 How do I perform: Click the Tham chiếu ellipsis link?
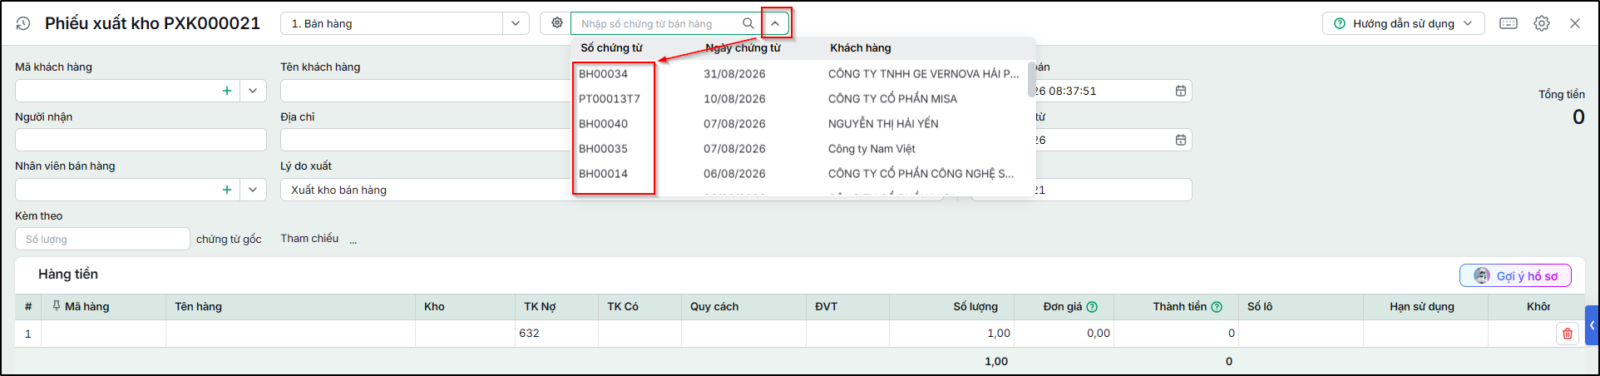(353, 240)
